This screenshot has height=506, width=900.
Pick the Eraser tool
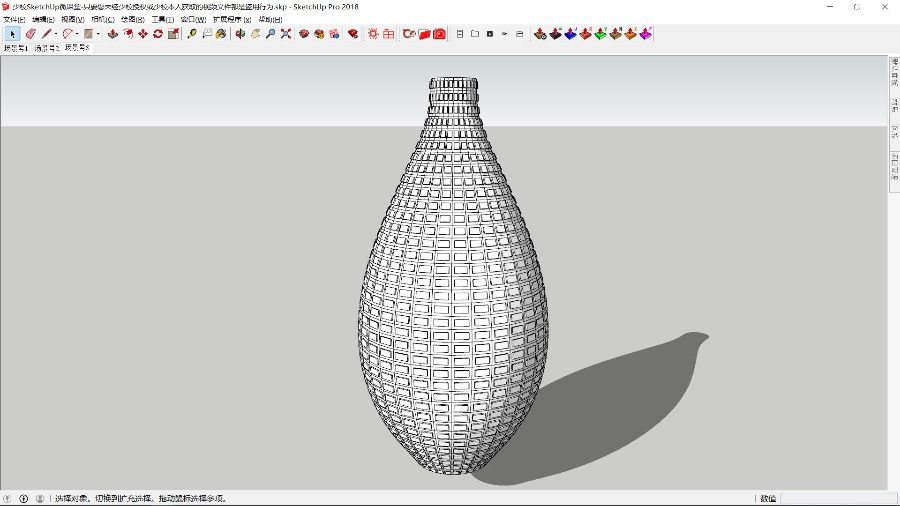coord(31,34)
